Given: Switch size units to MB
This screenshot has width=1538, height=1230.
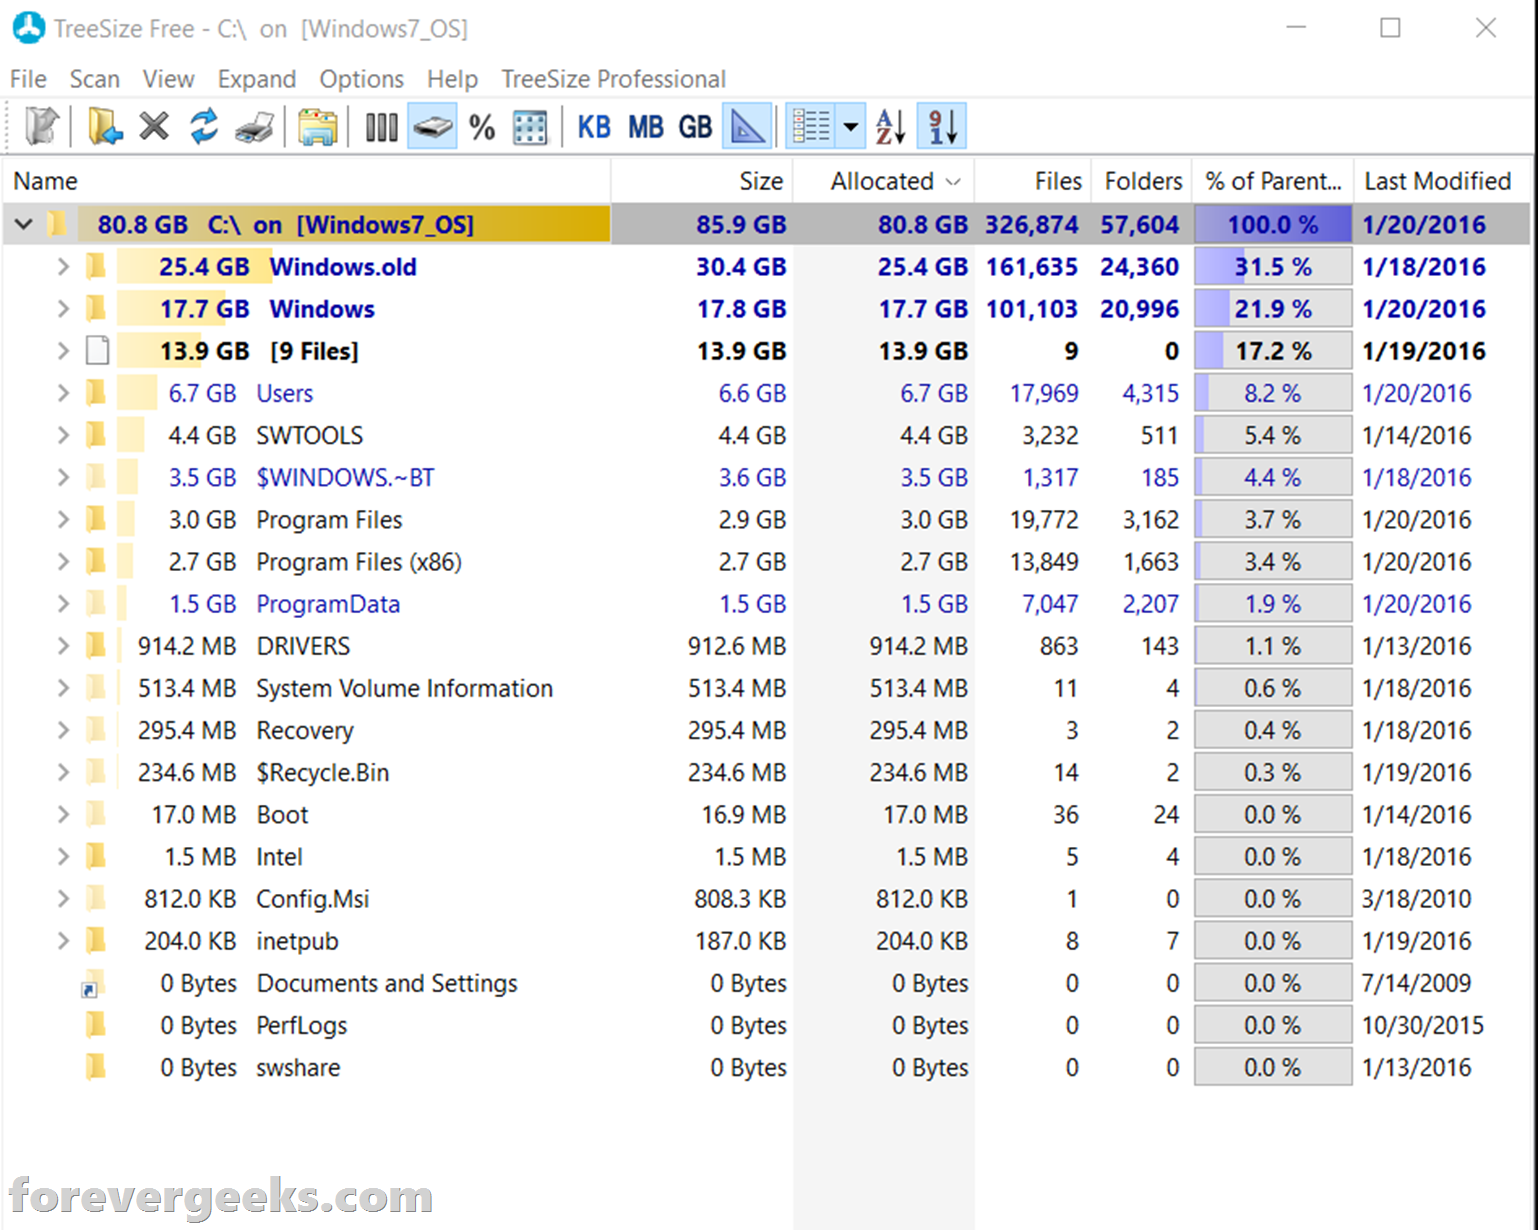Looking at the screenshot, I should tap(645, 127).
